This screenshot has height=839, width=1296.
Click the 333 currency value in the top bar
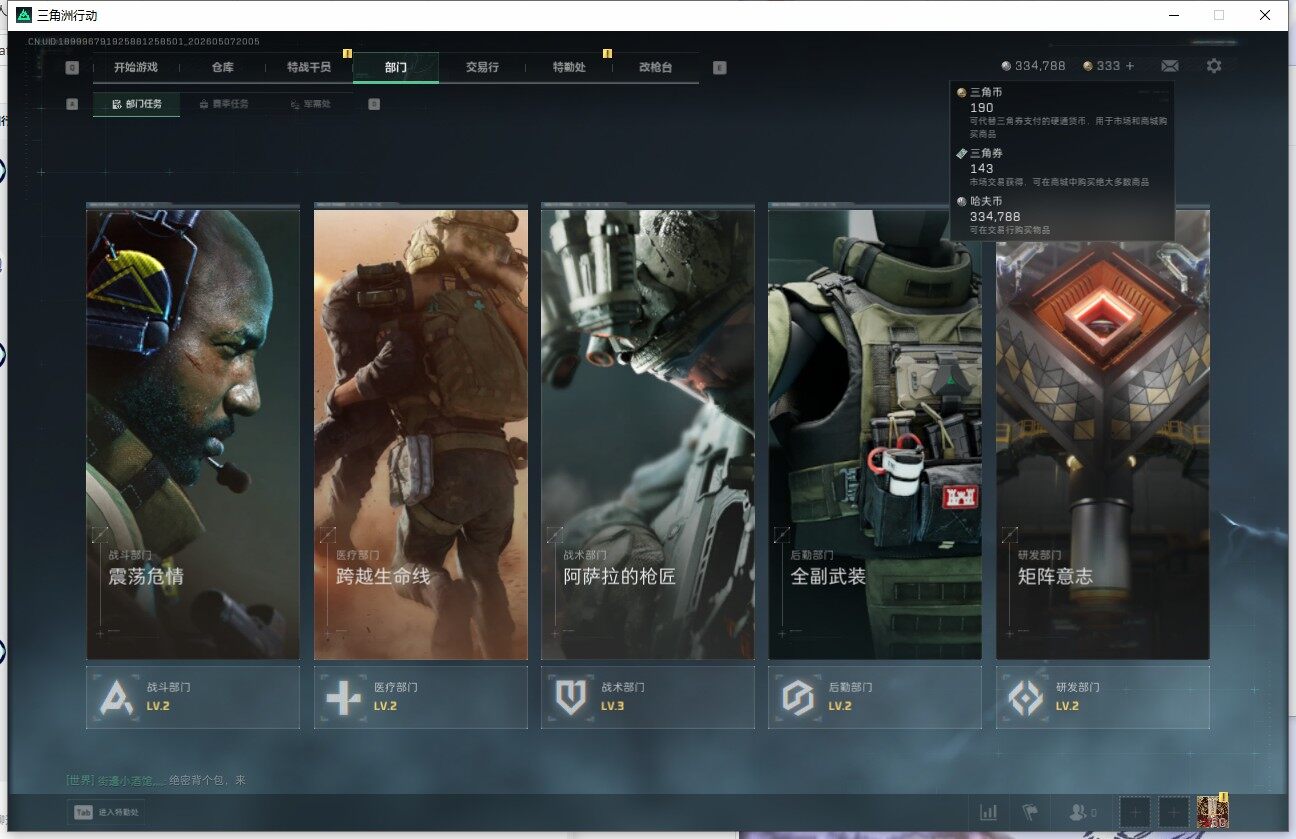1108,66
